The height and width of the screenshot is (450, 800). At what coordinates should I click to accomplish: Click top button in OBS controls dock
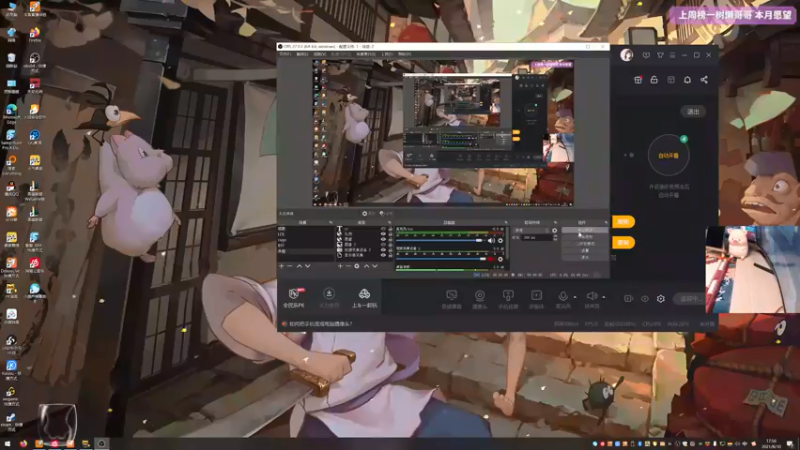[x=585, y=230]
